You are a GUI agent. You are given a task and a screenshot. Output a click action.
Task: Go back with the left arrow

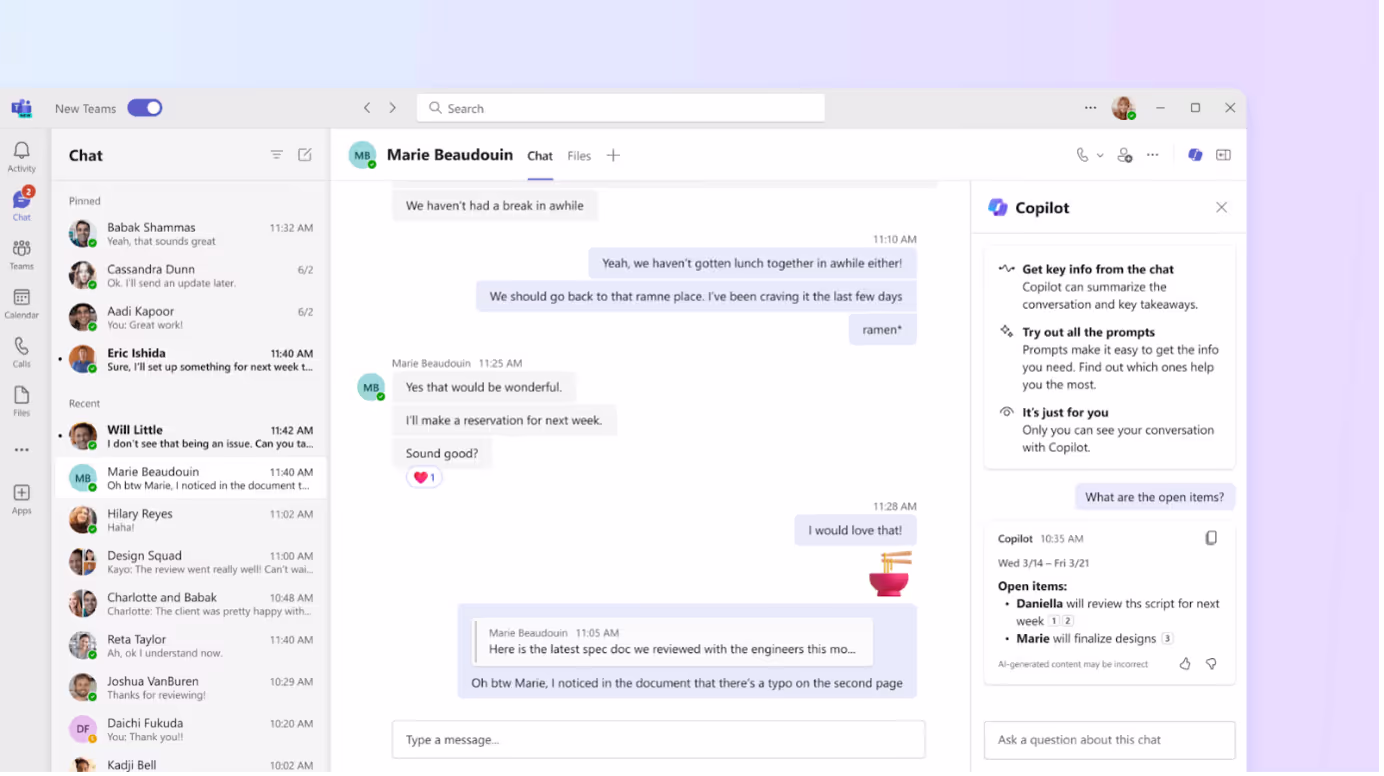tap(367, 108)
